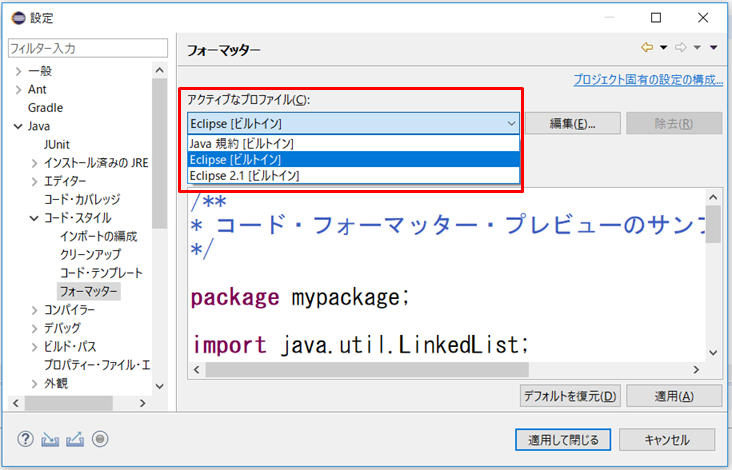Select クリーンアップ in the tree
Screen dimensions: 732x470
(x=94, y=254)
